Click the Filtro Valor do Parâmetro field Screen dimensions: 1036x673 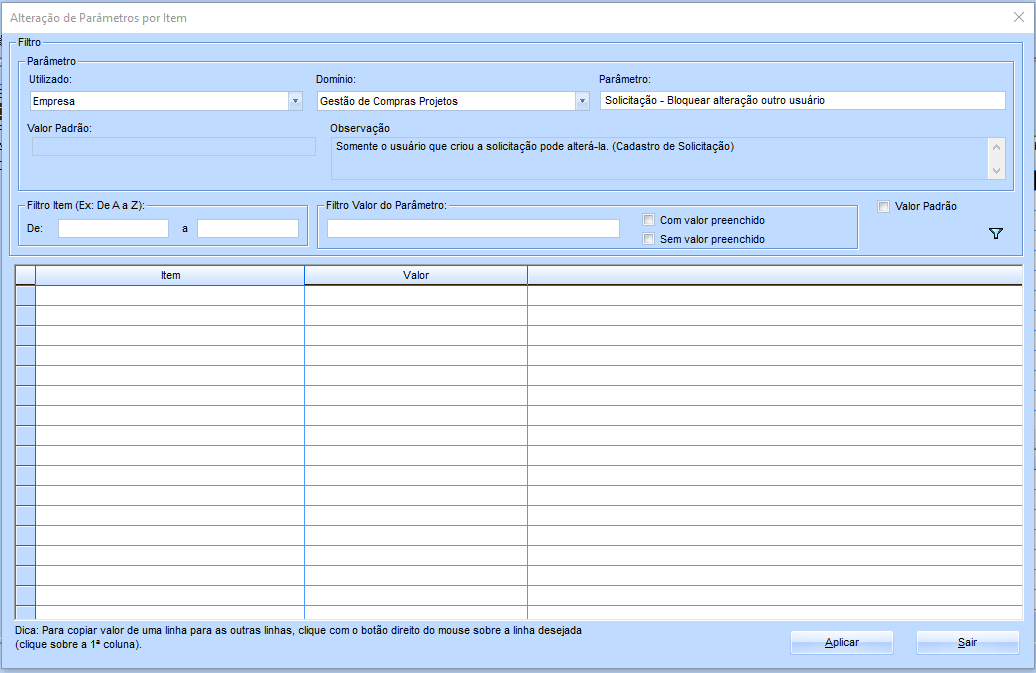pos(473,229)
